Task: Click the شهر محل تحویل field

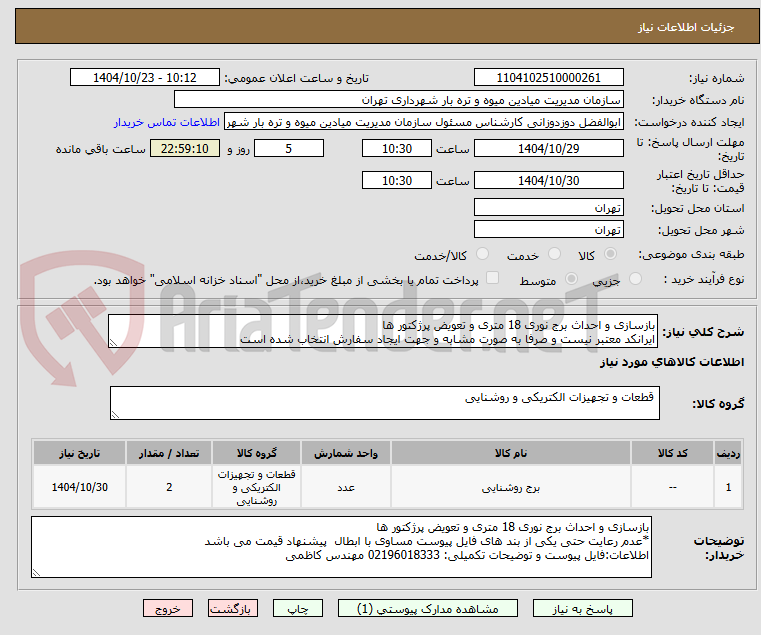Action: coord(548,229)
